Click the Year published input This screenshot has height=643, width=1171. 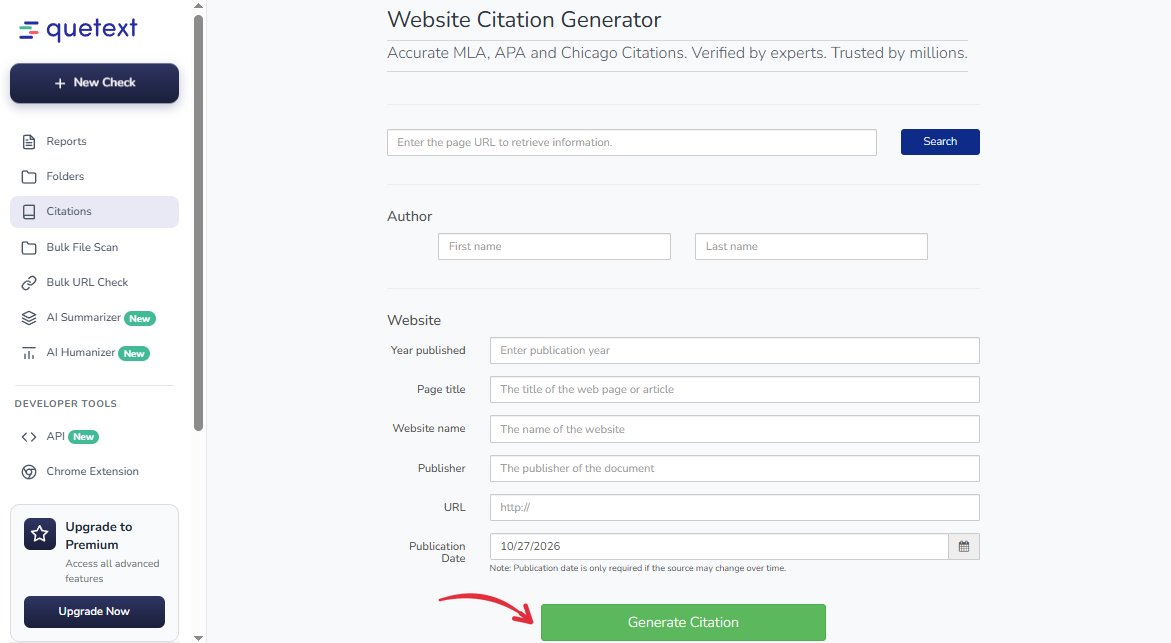[734, 350]
